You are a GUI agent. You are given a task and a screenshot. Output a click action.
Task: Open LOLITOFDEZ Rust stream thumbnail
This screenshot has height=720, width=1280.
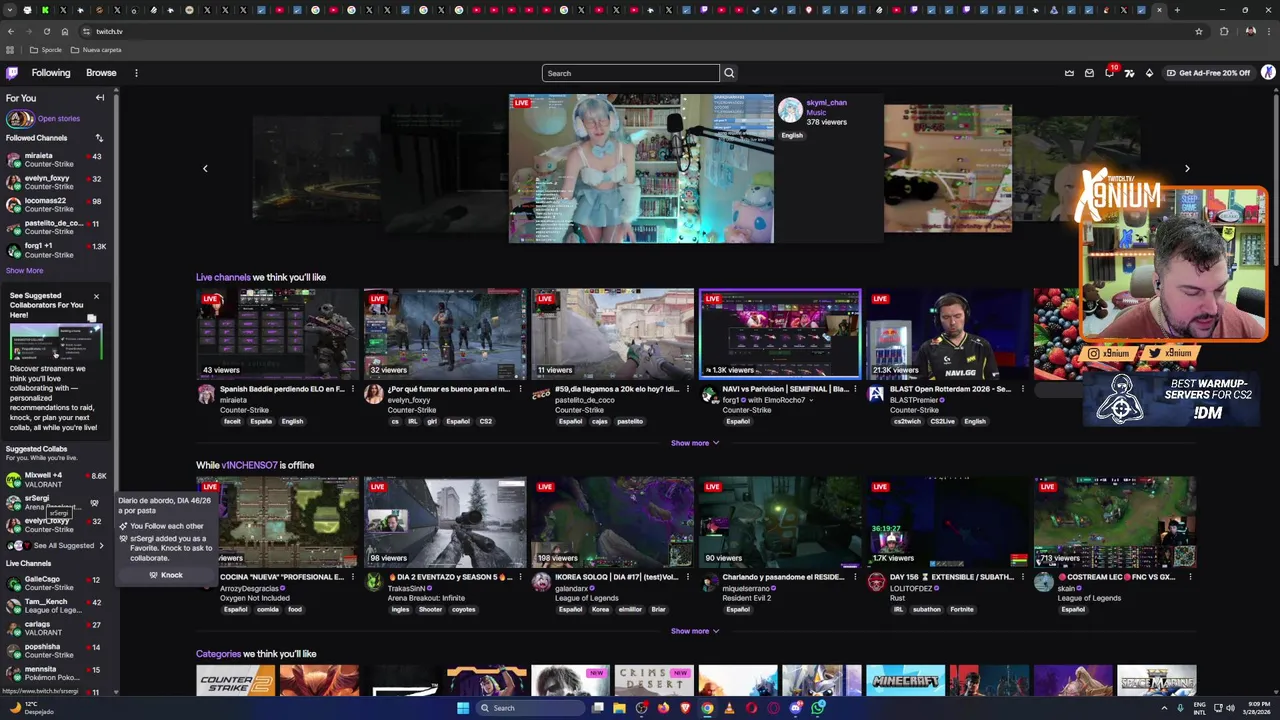(948, 522)
